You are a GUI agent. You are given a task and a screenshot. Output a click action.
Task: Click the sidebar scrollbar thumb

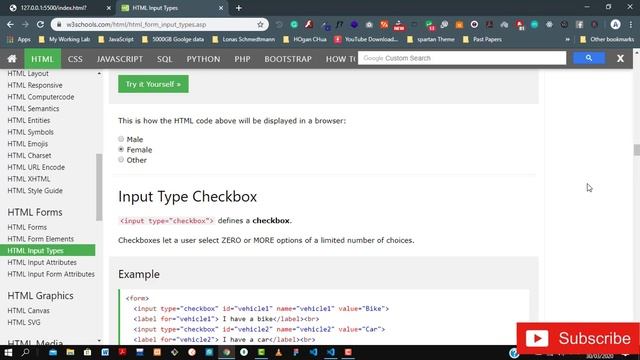tap(99, 187)
